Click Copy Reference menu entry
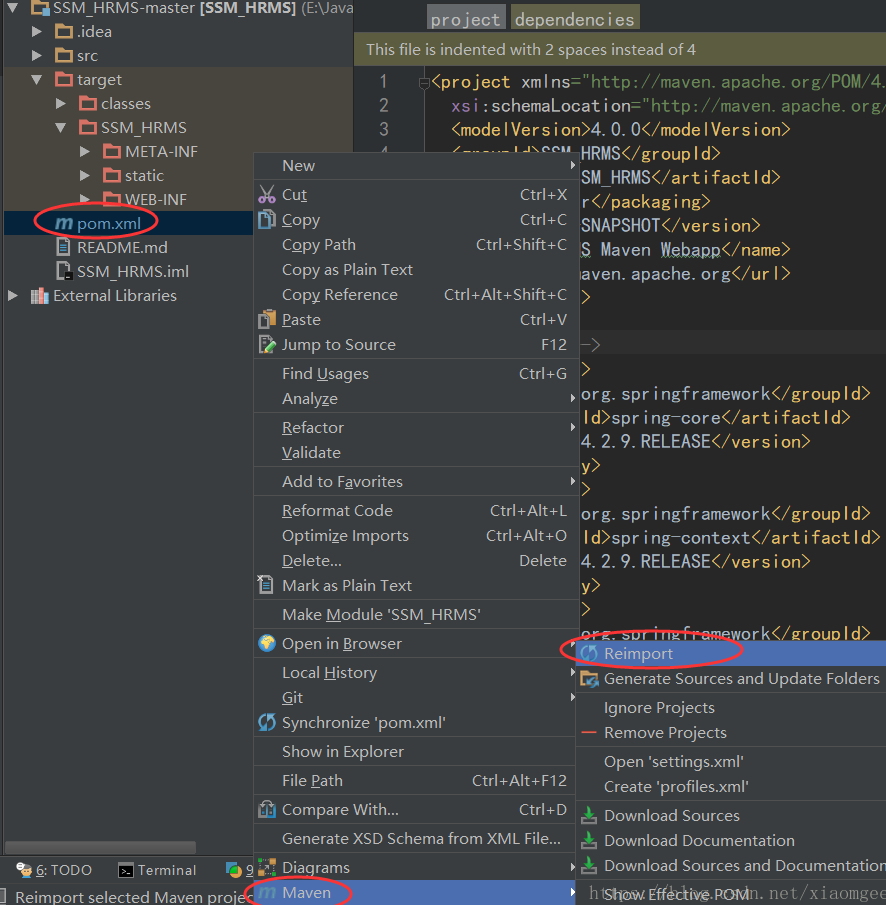Screen dimensions: 886x905 pos(416,294)
